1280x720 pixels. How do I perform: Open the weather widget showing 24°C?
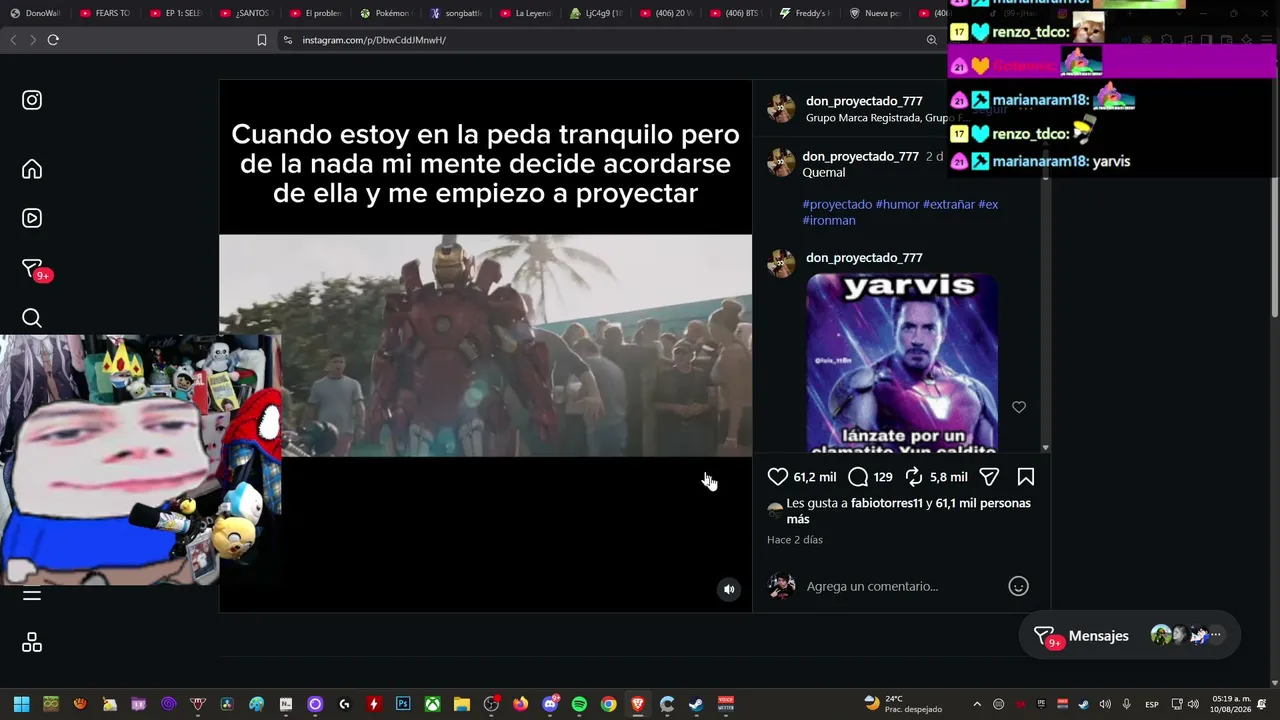903,704
